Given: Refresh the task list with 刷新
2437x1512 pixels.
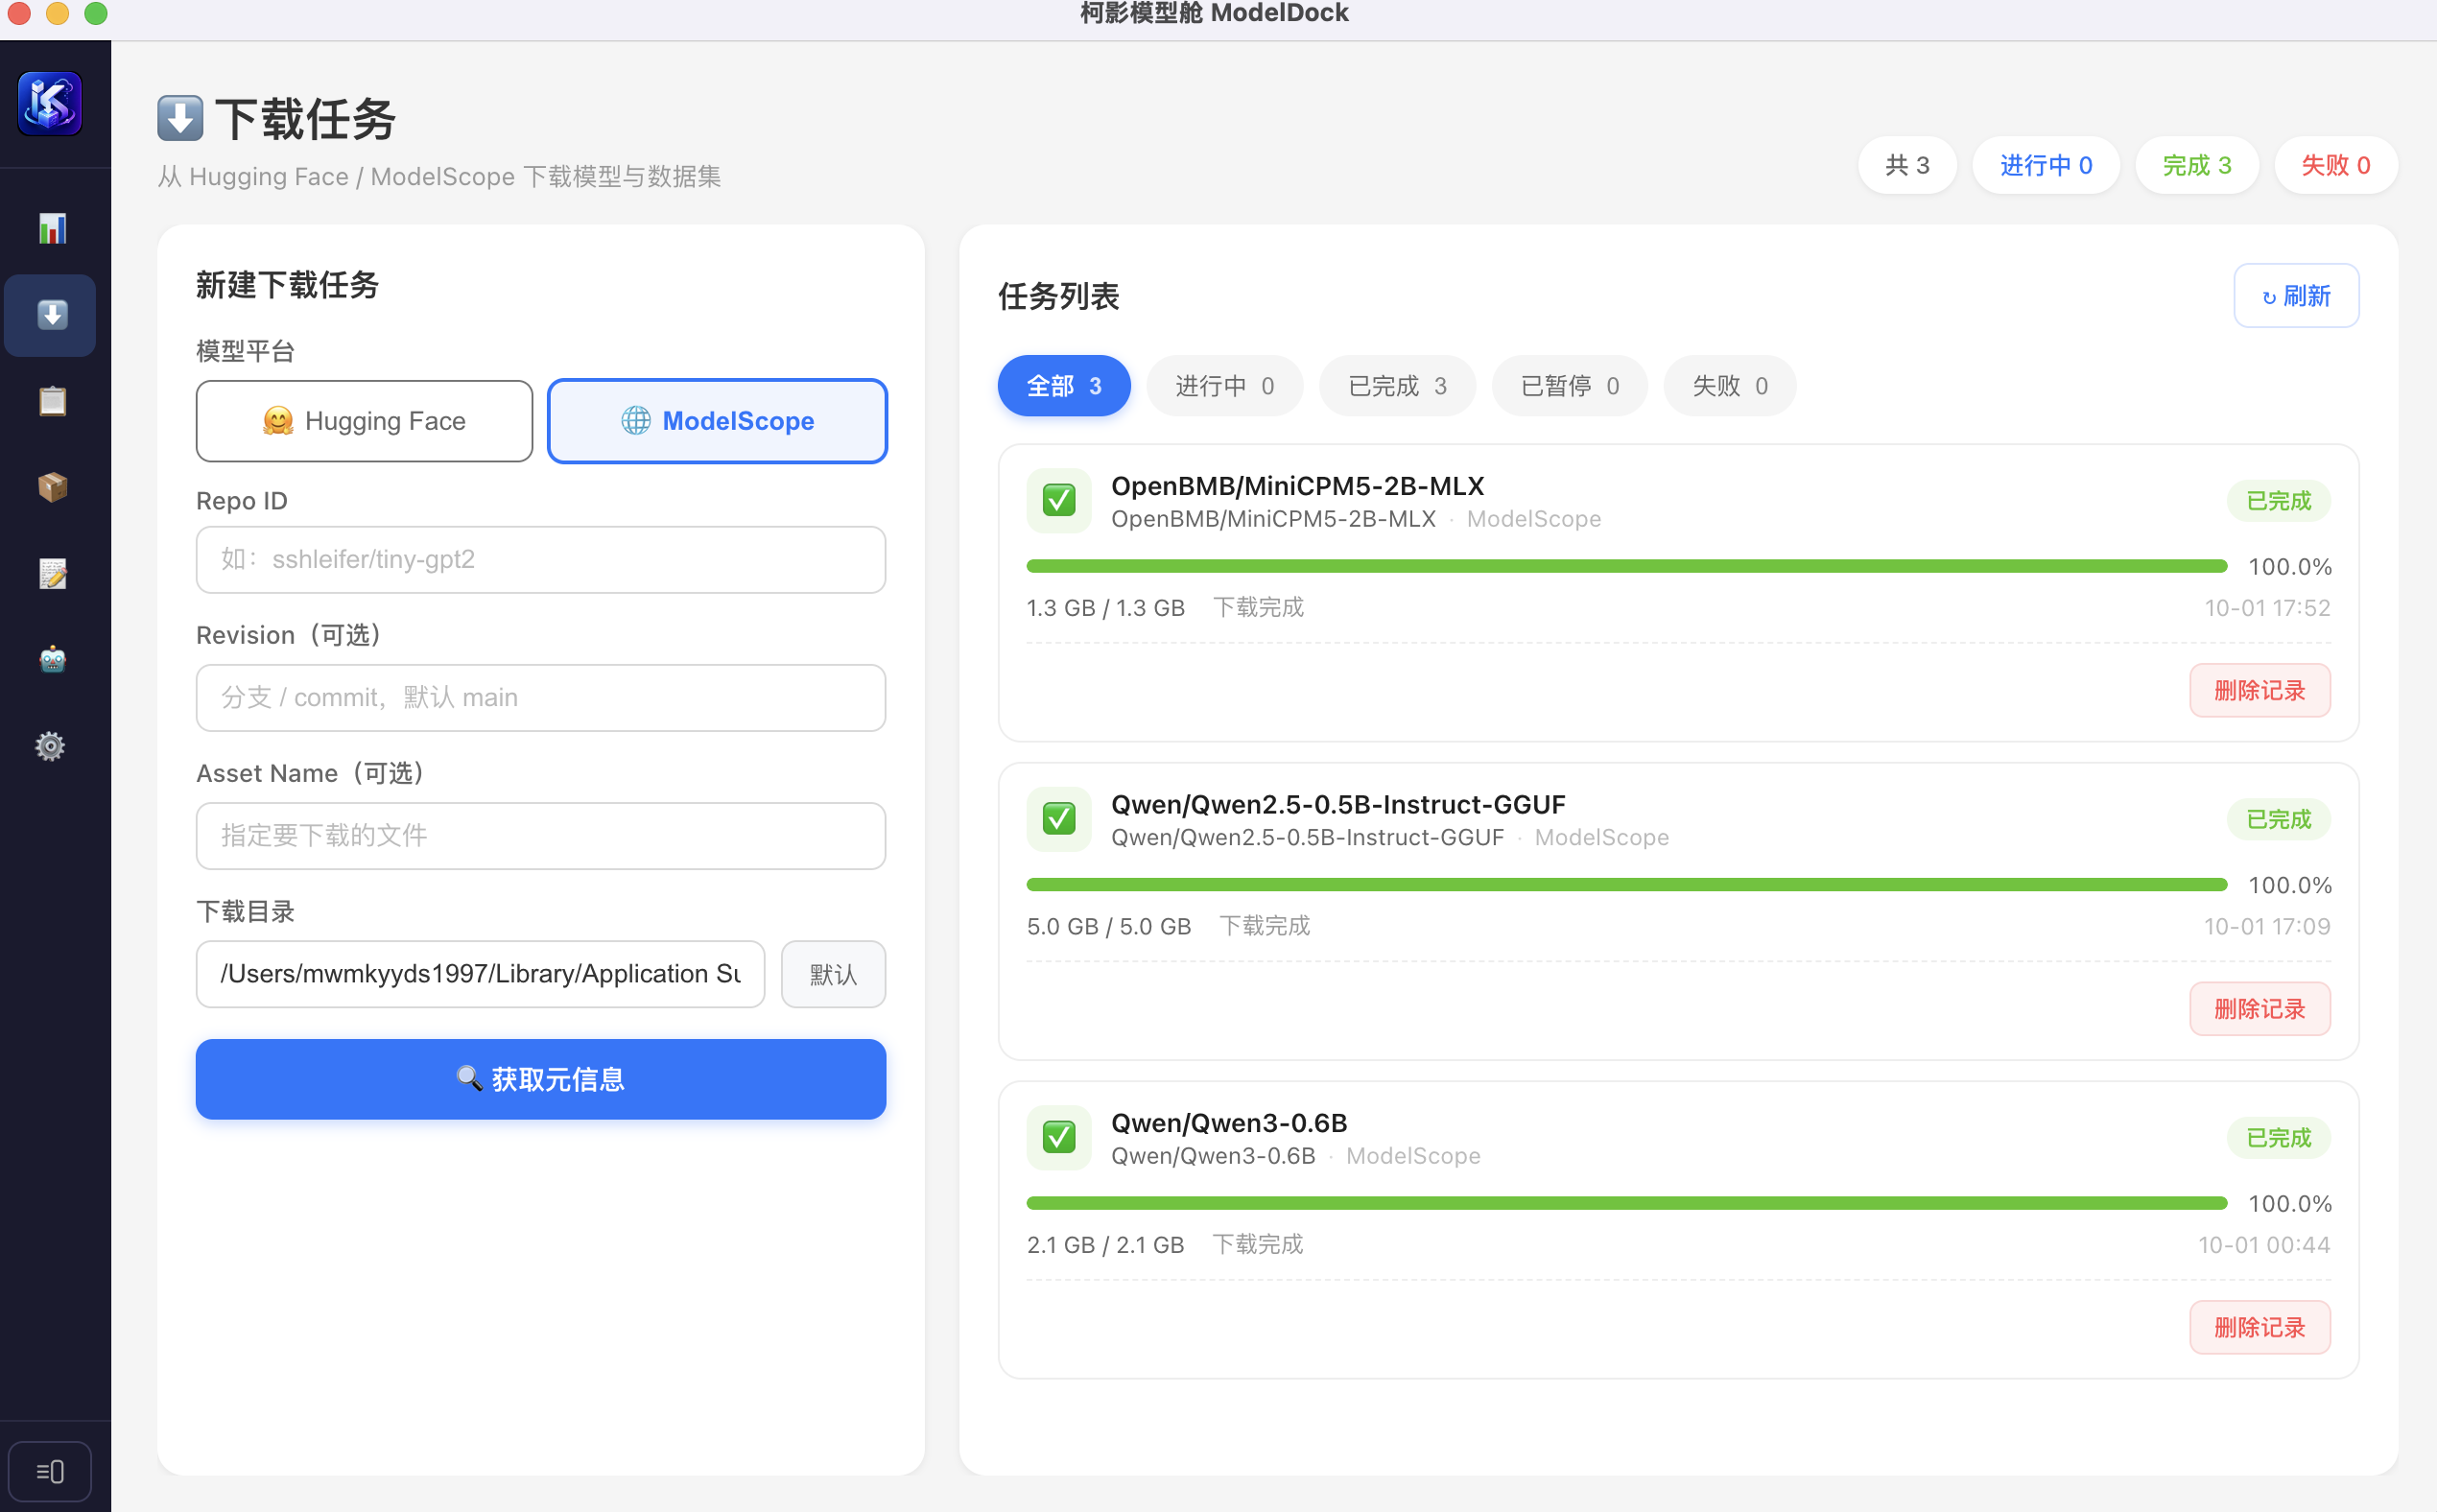Looking at the screenshot, I should coord(2296,296).
